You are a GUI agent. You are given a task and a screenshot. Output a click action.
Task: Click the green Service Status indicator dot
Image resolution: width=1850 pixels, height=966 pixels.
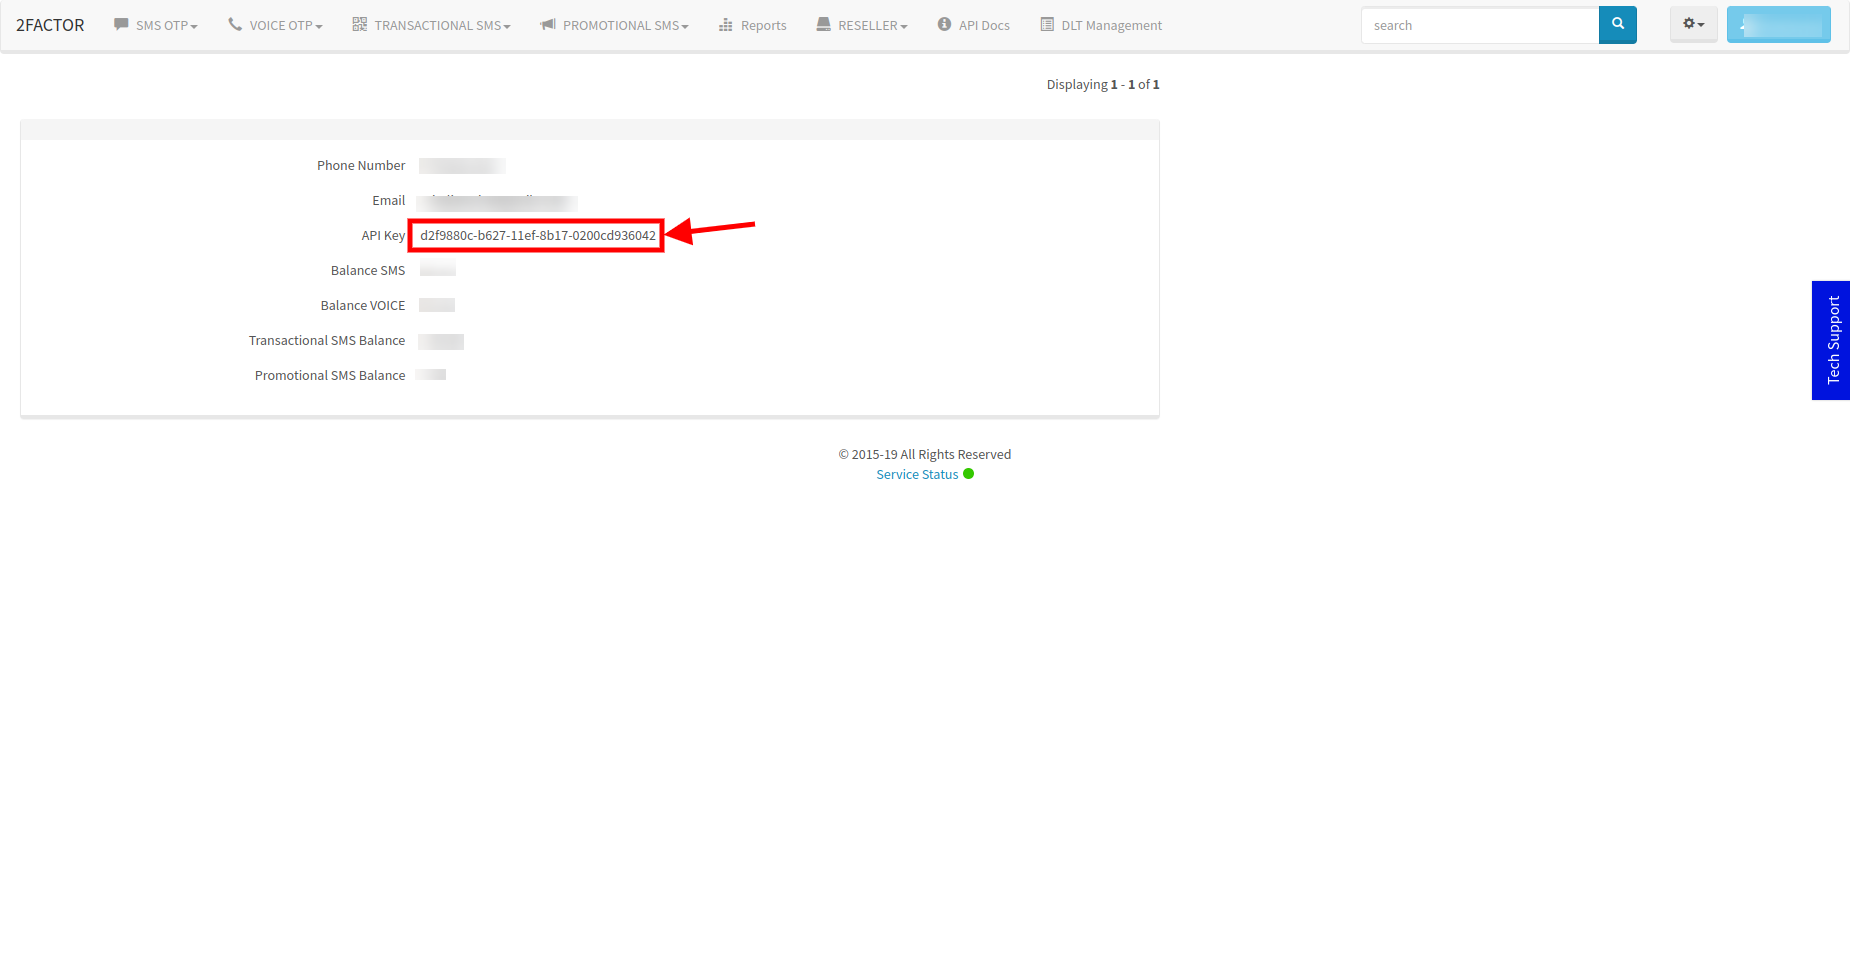tap(968, 474)
